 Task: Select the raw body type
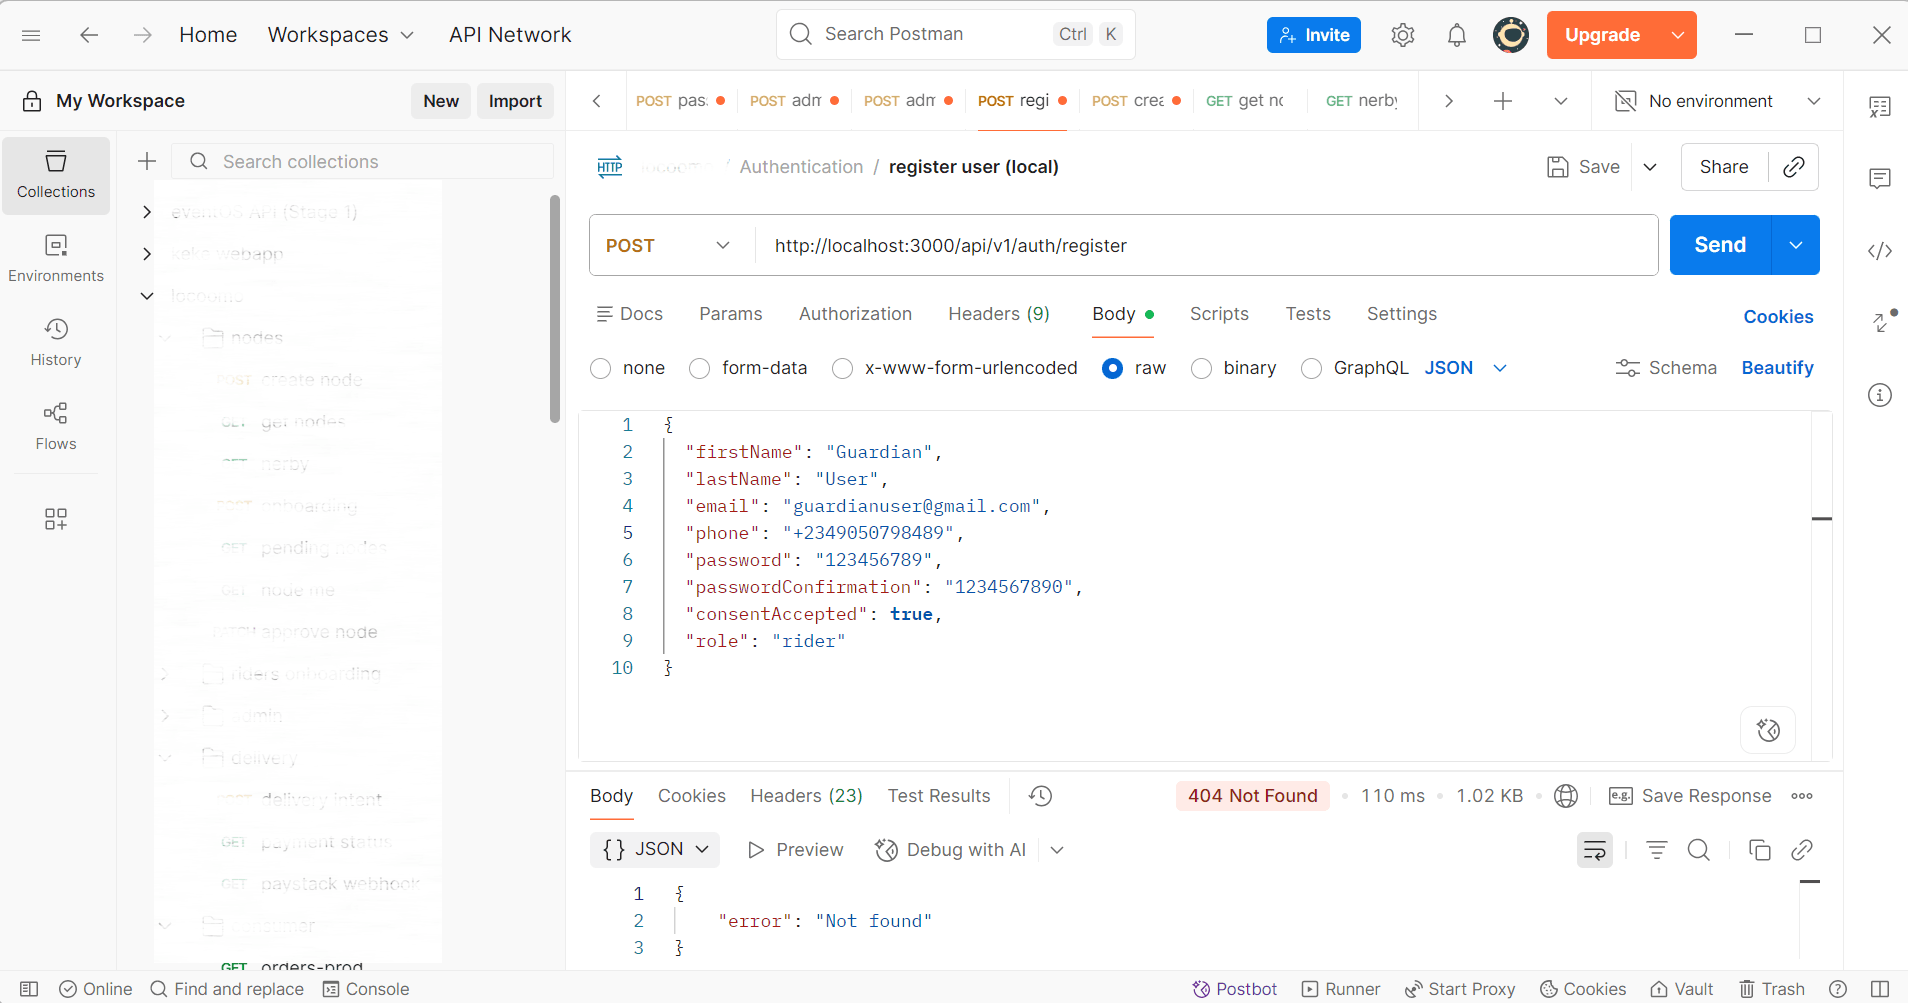coord(1112,369)
